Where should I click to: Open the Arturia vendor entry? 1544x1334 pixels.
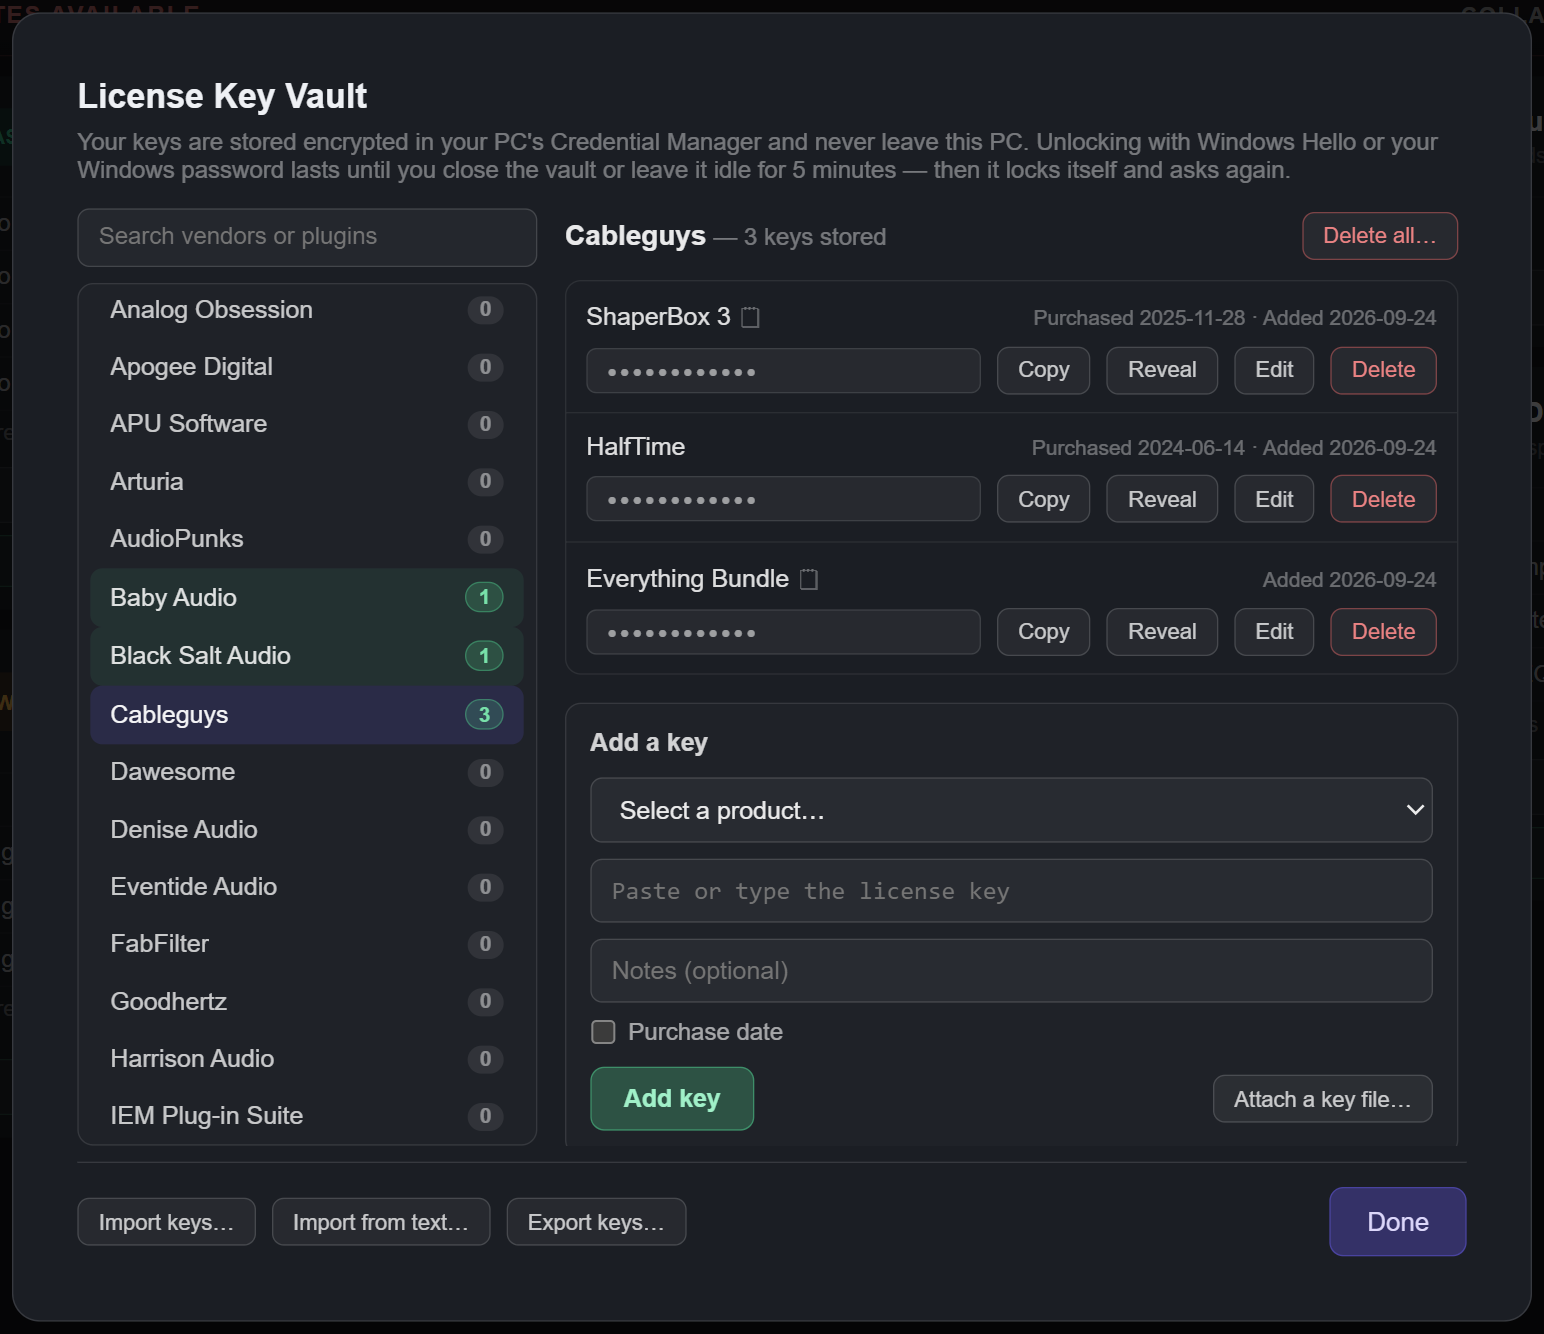point(307,482)
